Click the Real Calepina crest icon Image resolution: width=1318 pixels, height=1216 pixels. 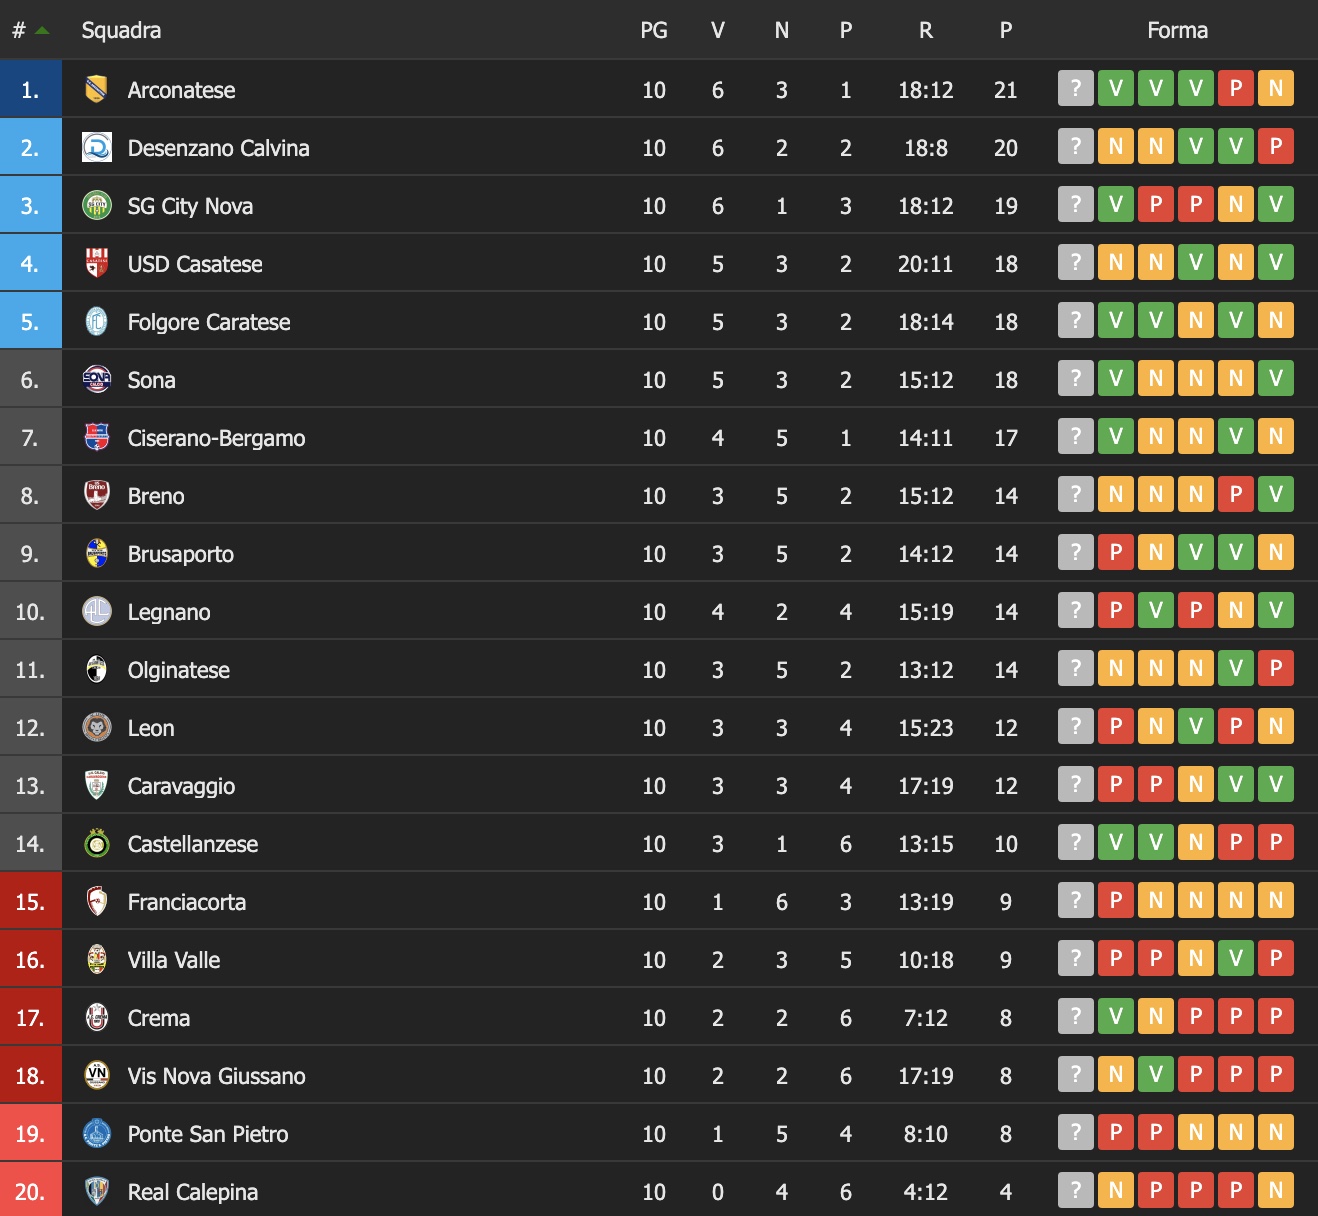coord(96,1192)
